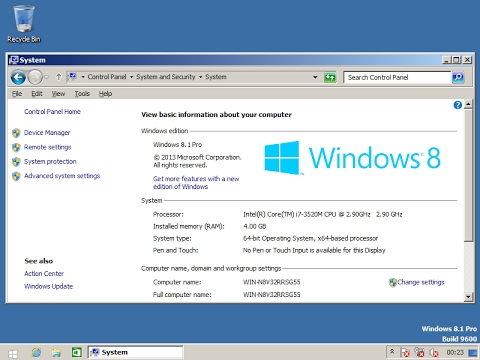Click the Forward navigation arrow
Viewport: 480px width, 360px height.
[x=35, y=77]
